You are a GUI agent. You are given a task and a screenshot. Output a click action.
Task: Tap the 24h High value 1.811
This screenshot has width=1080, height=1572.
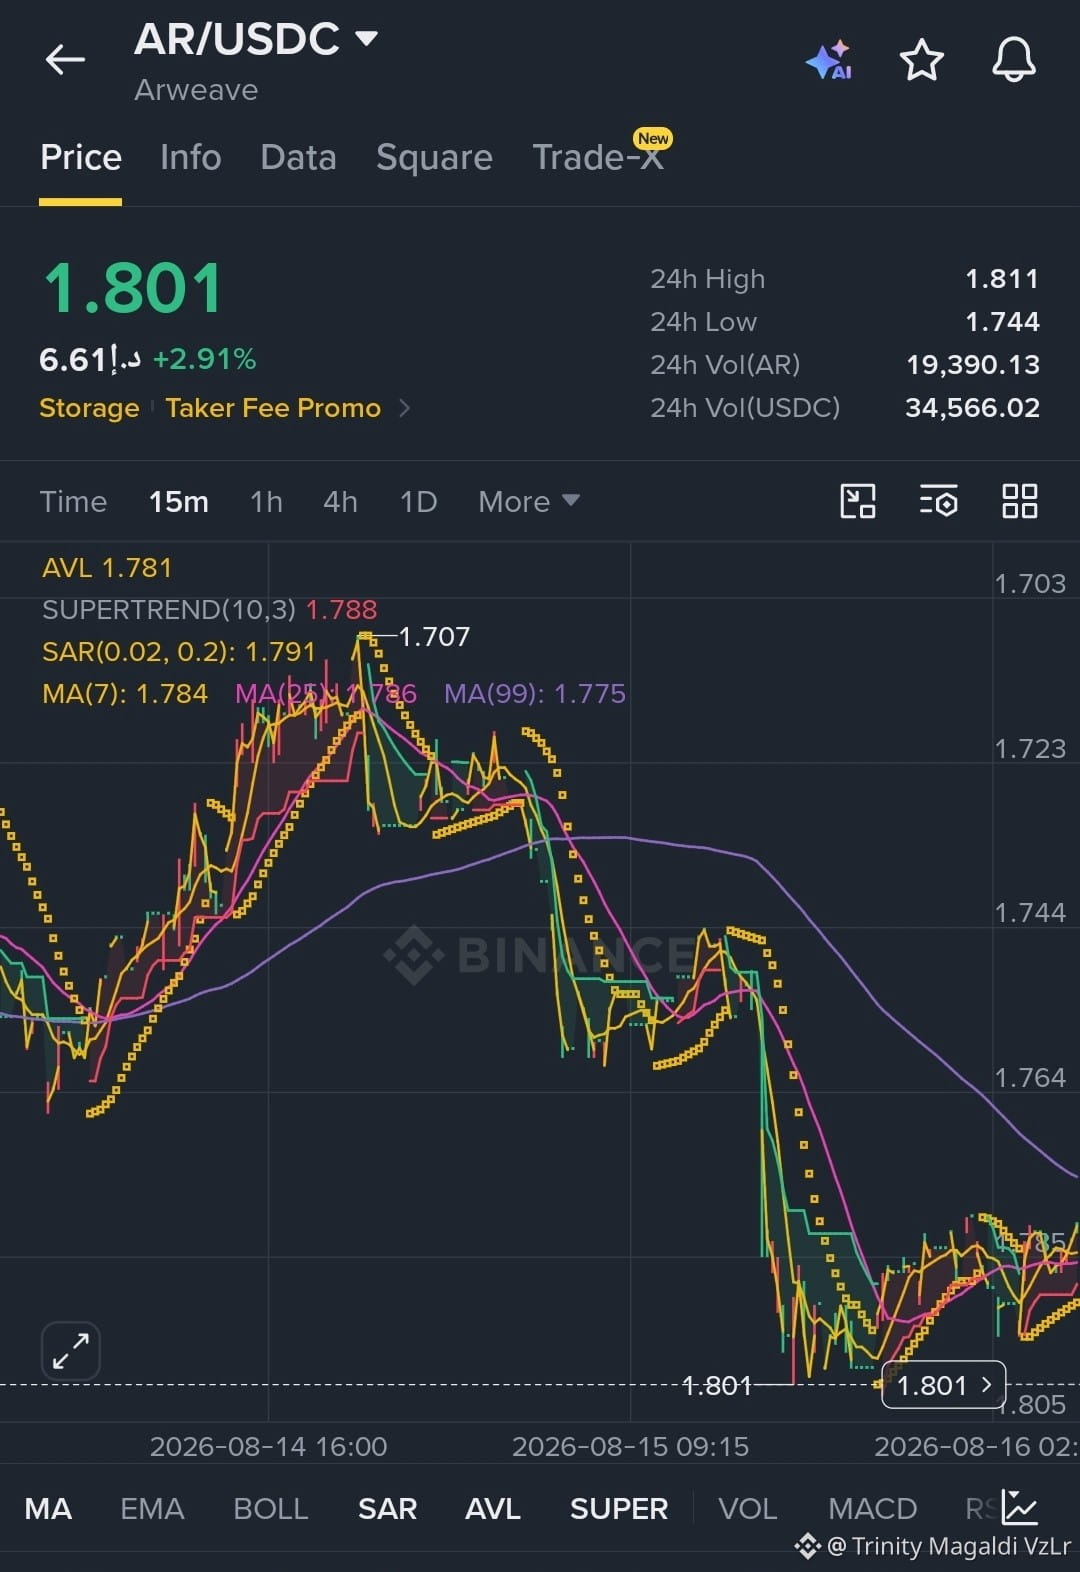click(1002, 279)
